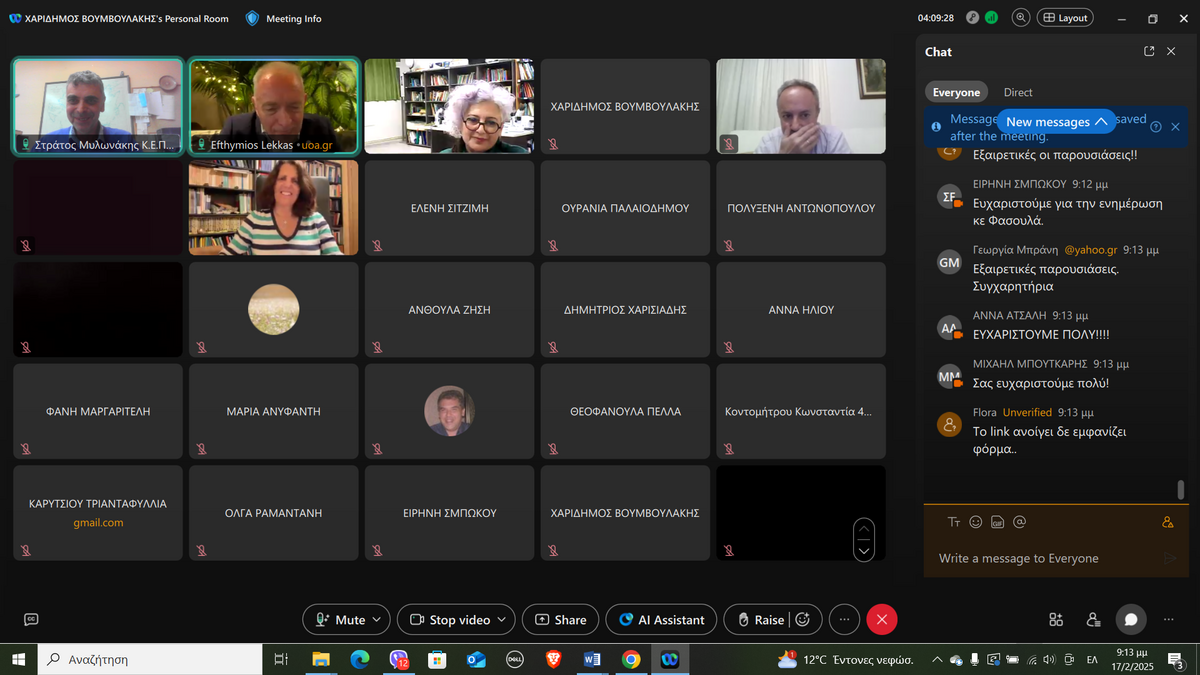
Task: Open the emoji picker in chat
Action: click(x=976, y=522)
